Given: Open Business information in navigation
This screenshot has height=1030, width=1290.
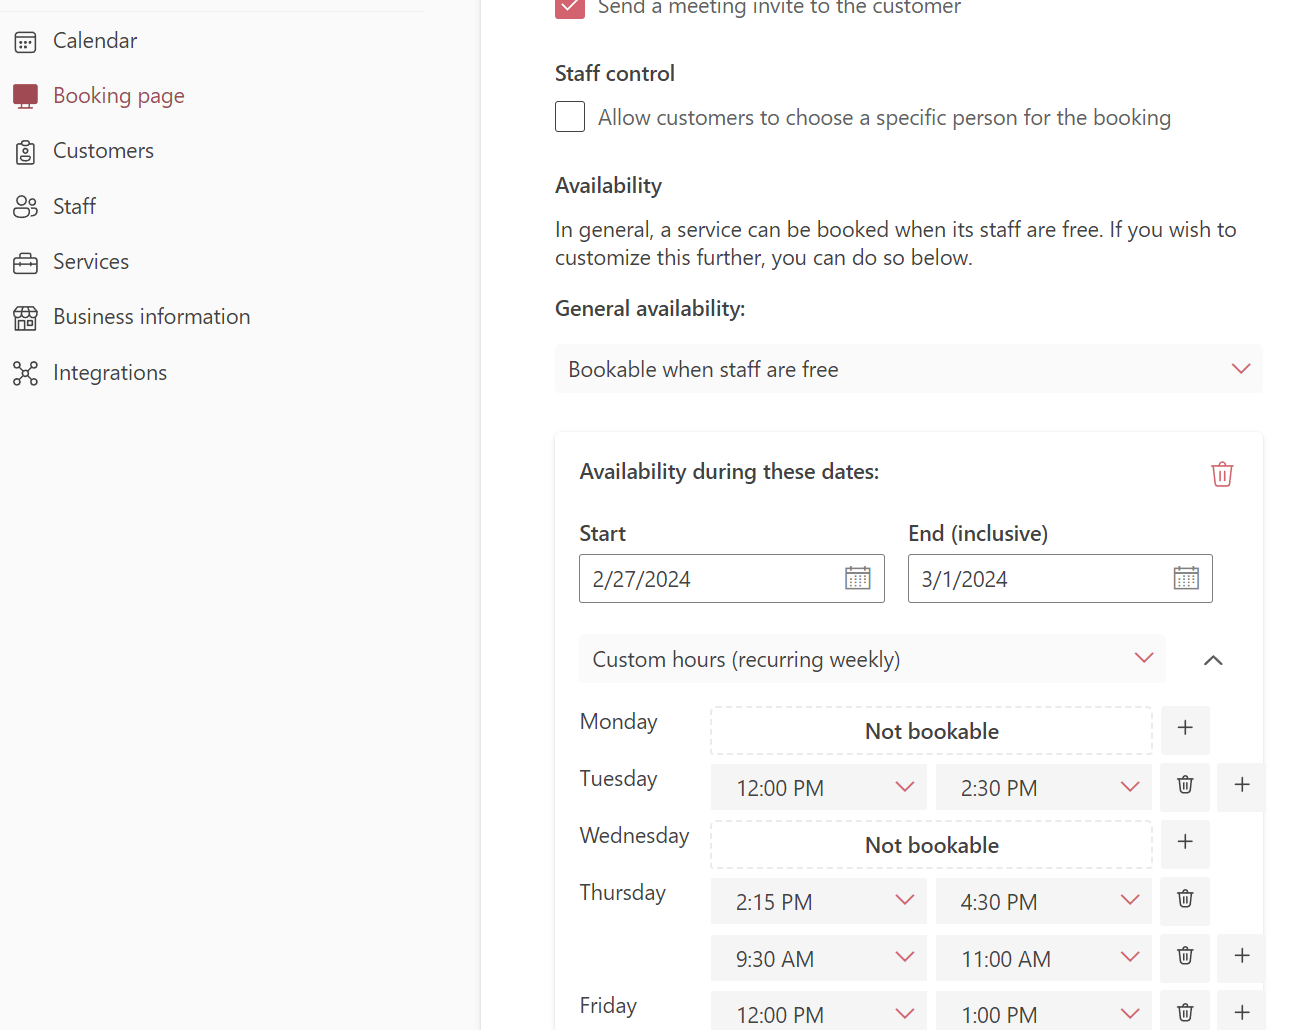Looking at the screenshot, I should [152, 317].
